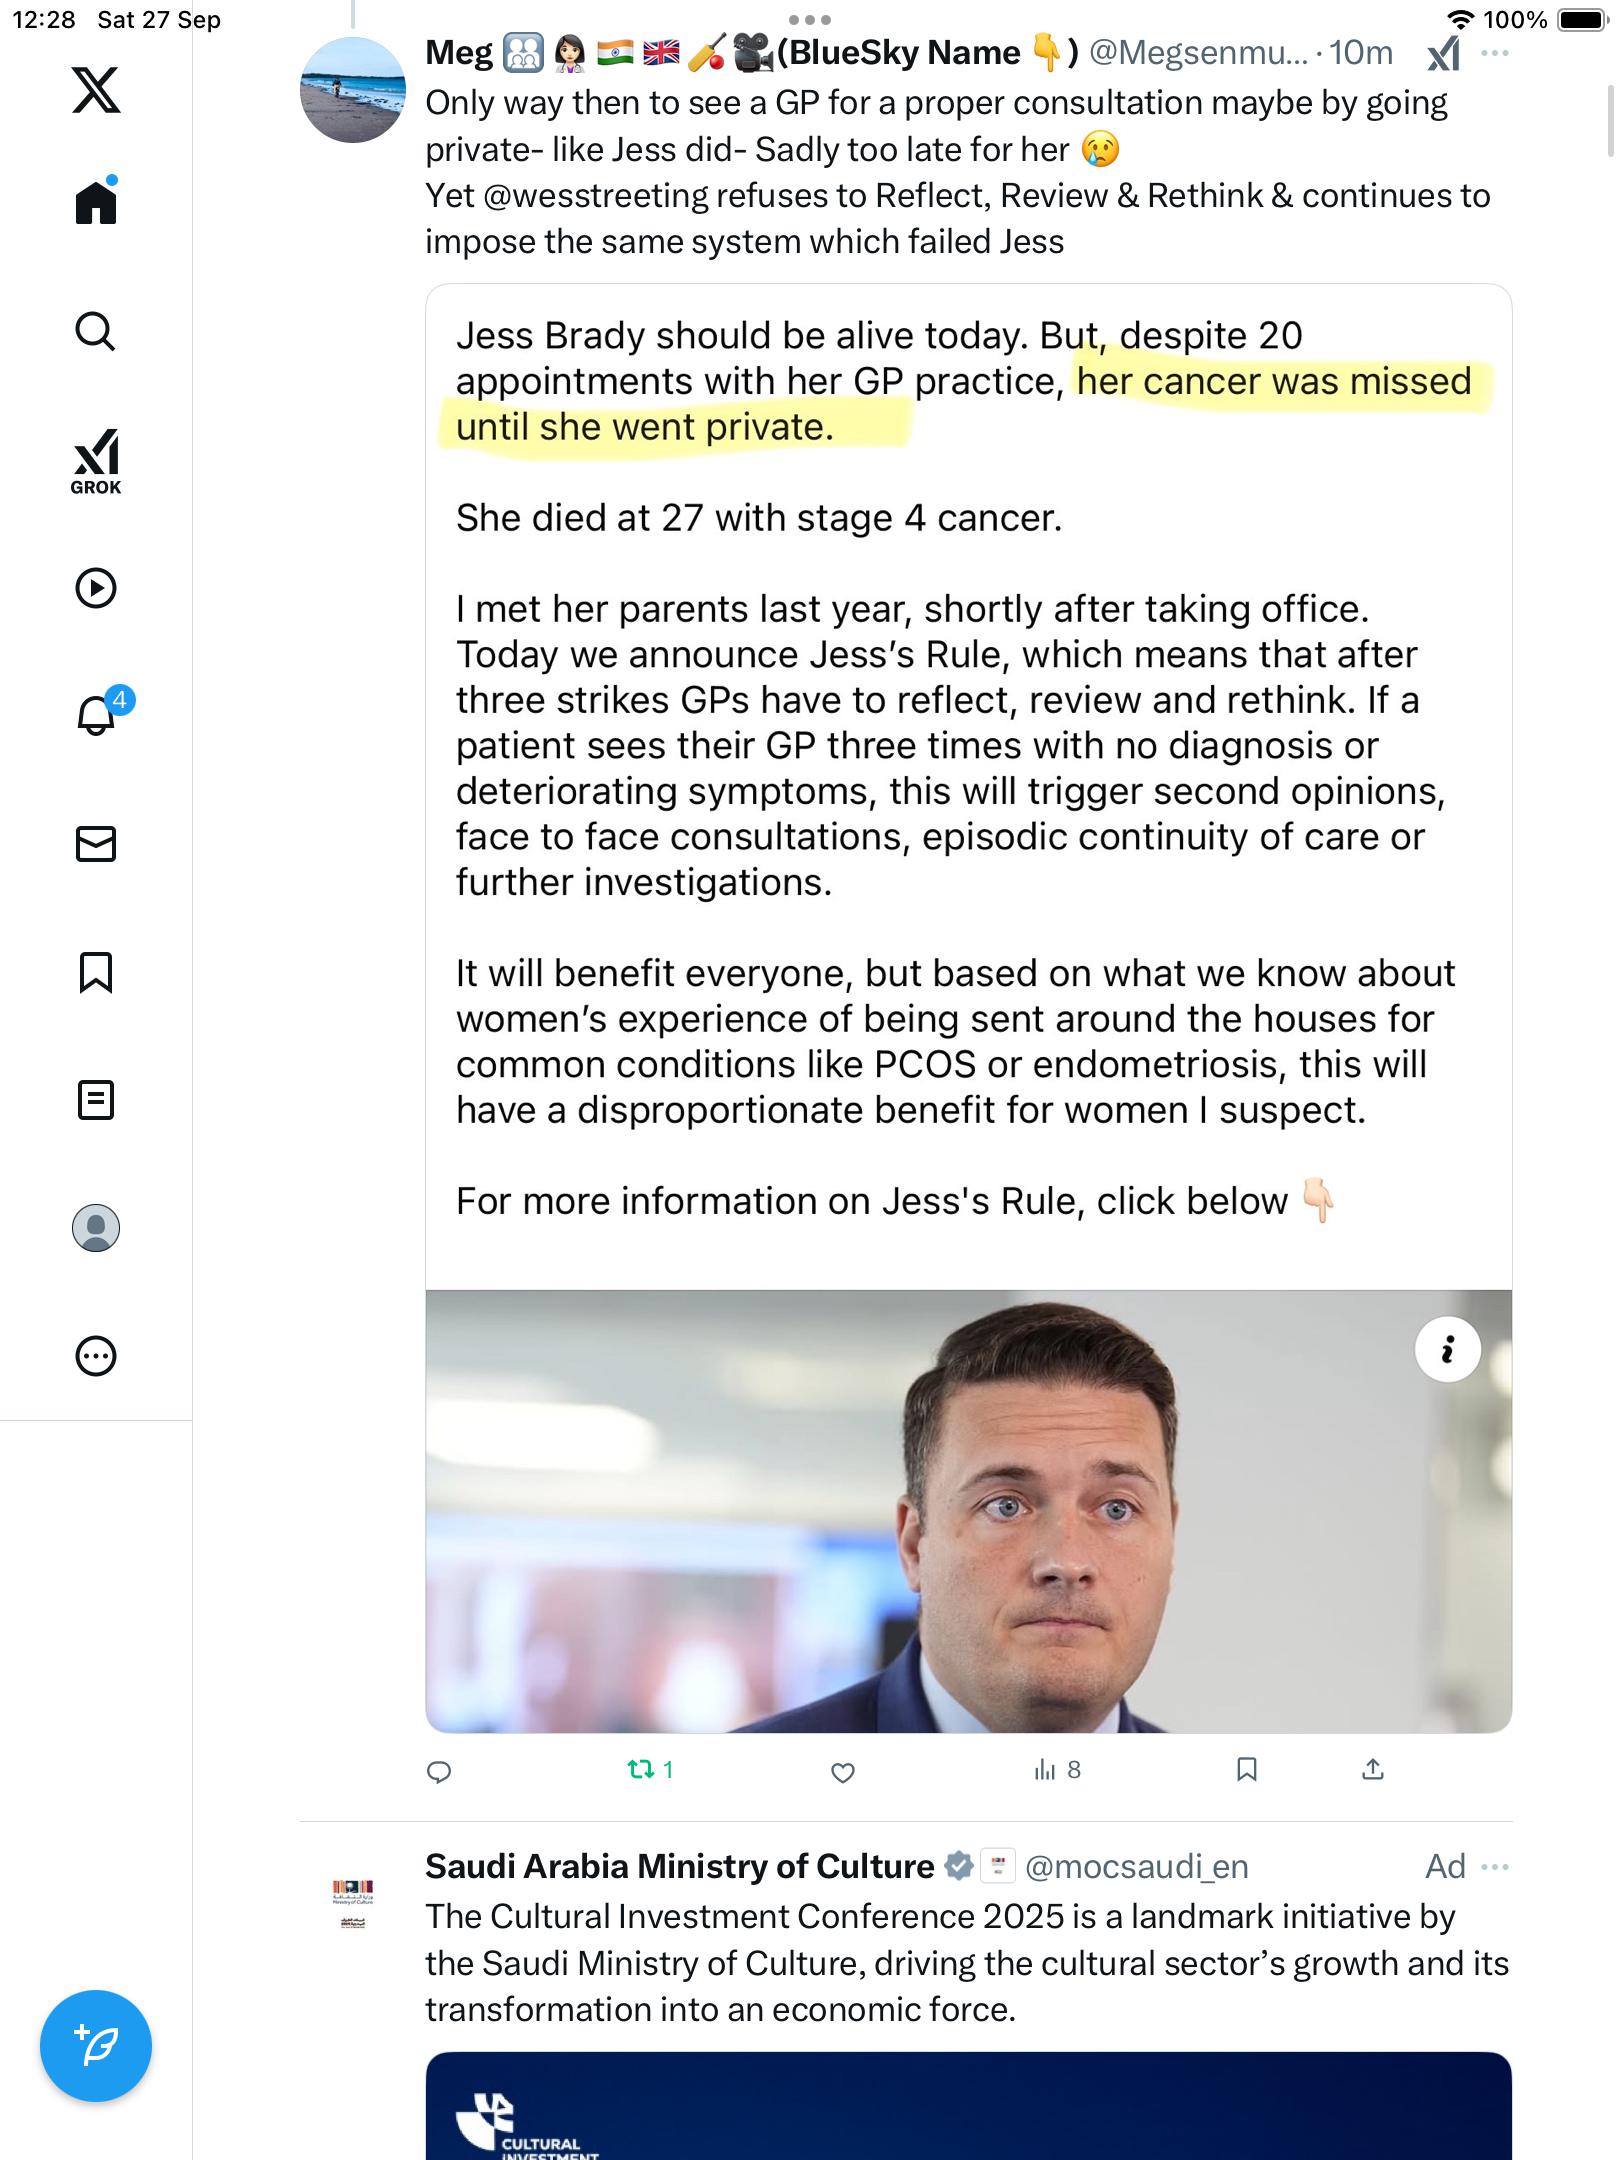The image size is (1620, 2160).
Task: Click the image info button on photo
Action: pos(1447,1350)
